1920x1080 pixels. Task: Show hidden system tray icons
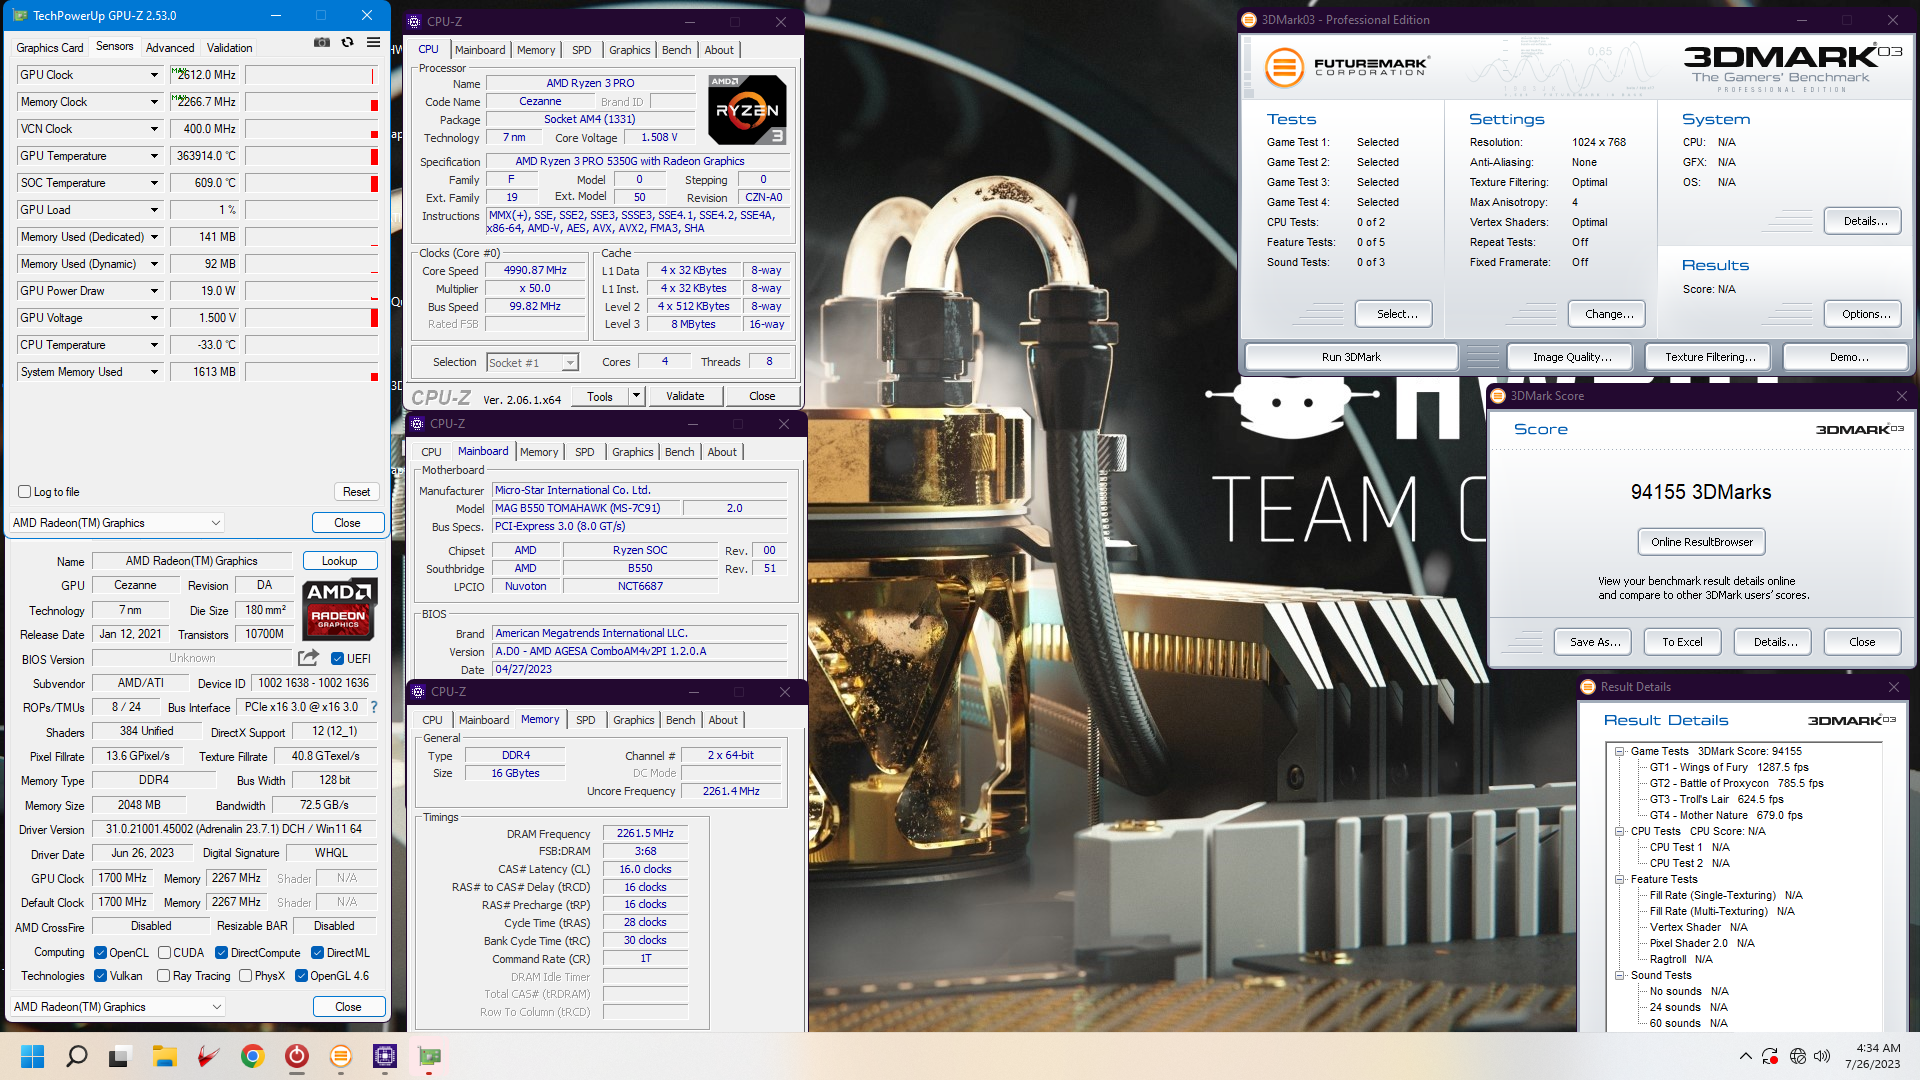coord(1745,1056)
